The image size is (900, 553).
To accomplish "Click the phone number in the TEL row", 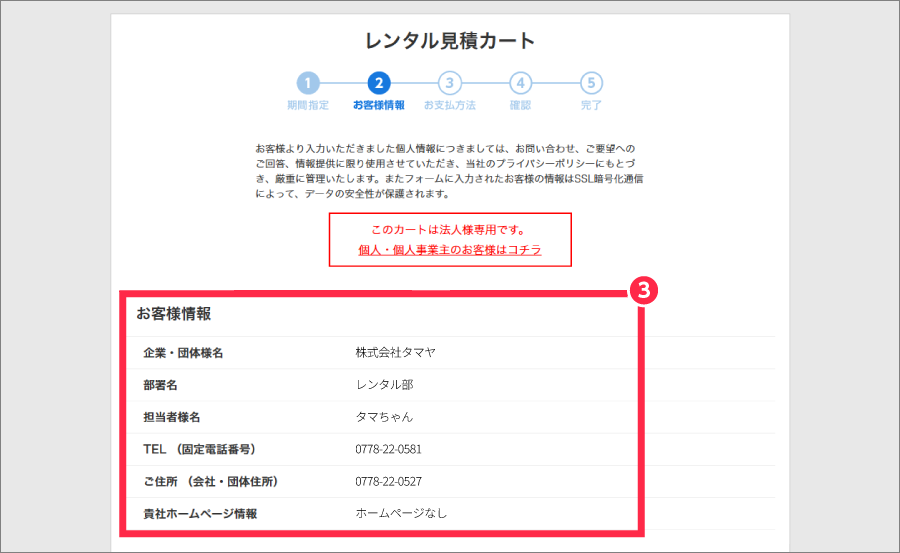I will 388,449.
